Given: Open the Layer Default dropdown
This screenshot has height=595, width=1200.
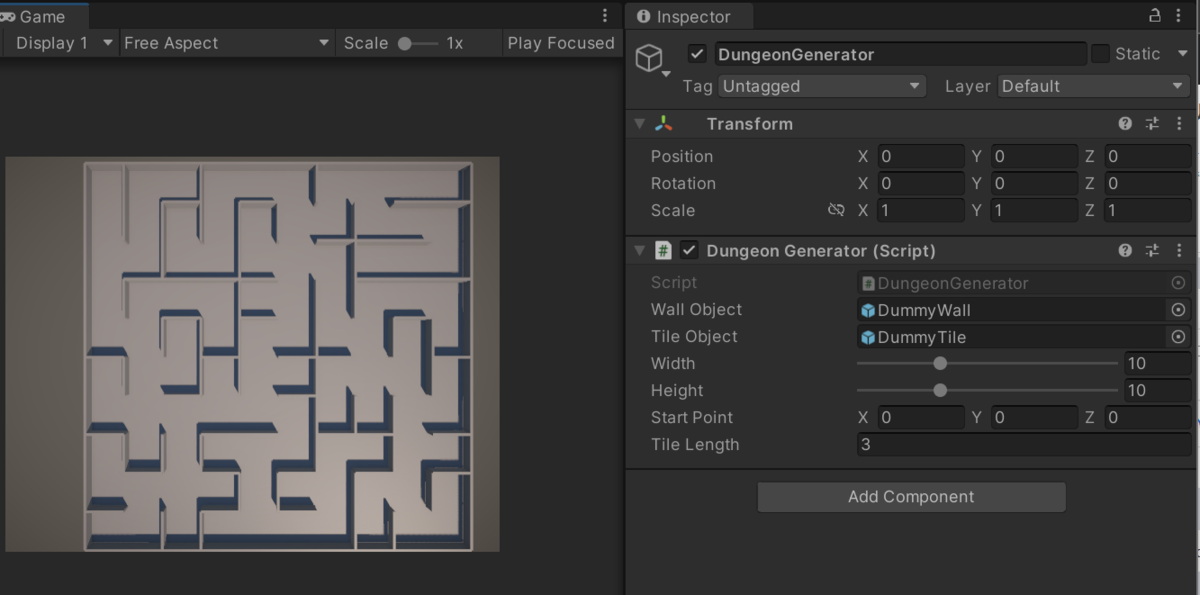Looking at the screenshot, I should (1093, 86).
